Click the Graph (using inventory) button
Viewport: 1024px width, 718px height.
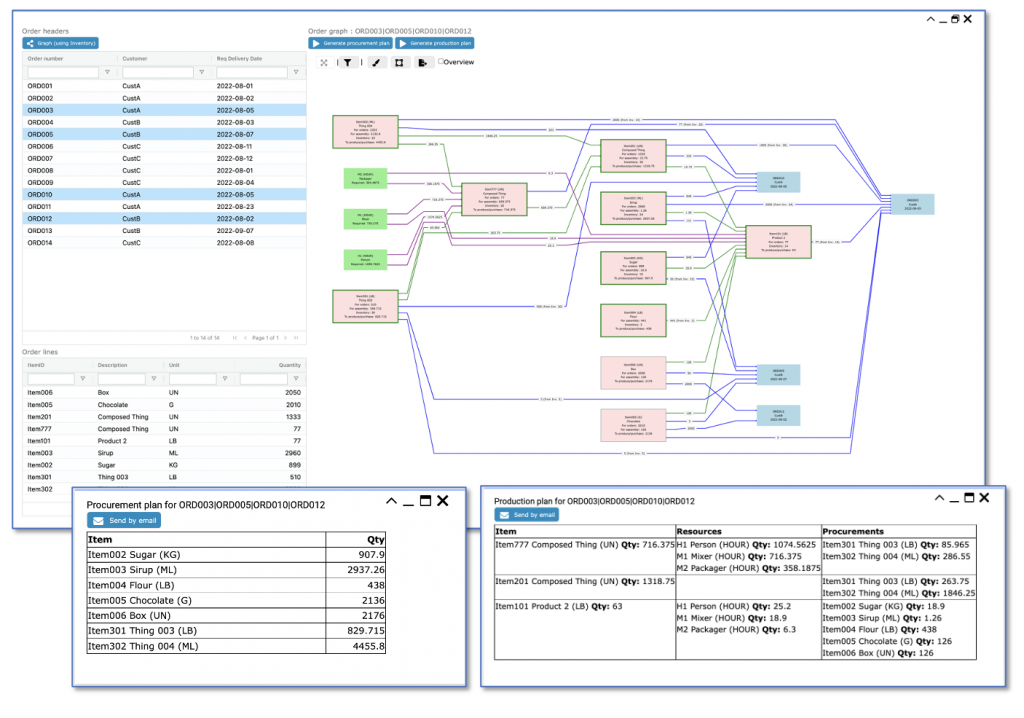pos(62,43)
